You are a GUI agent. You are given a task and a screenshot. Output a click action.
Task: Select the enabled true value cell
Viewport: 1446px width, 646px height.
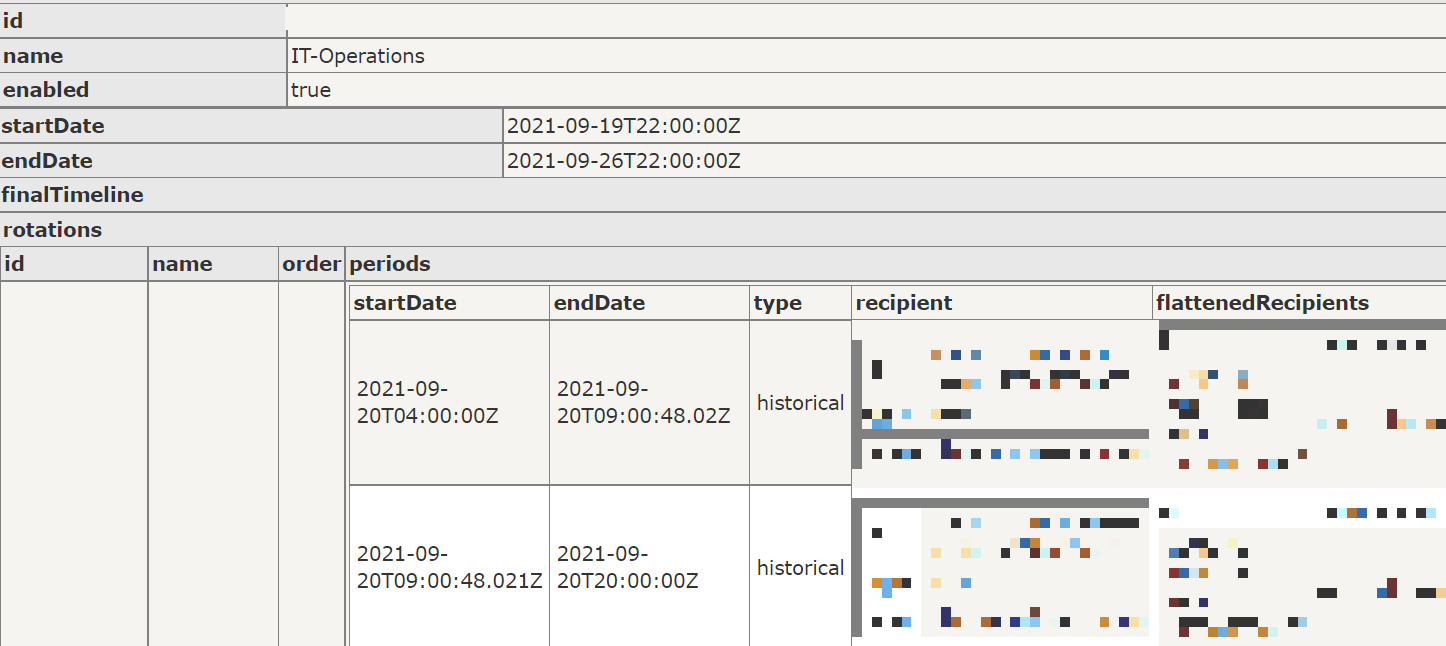866,90
